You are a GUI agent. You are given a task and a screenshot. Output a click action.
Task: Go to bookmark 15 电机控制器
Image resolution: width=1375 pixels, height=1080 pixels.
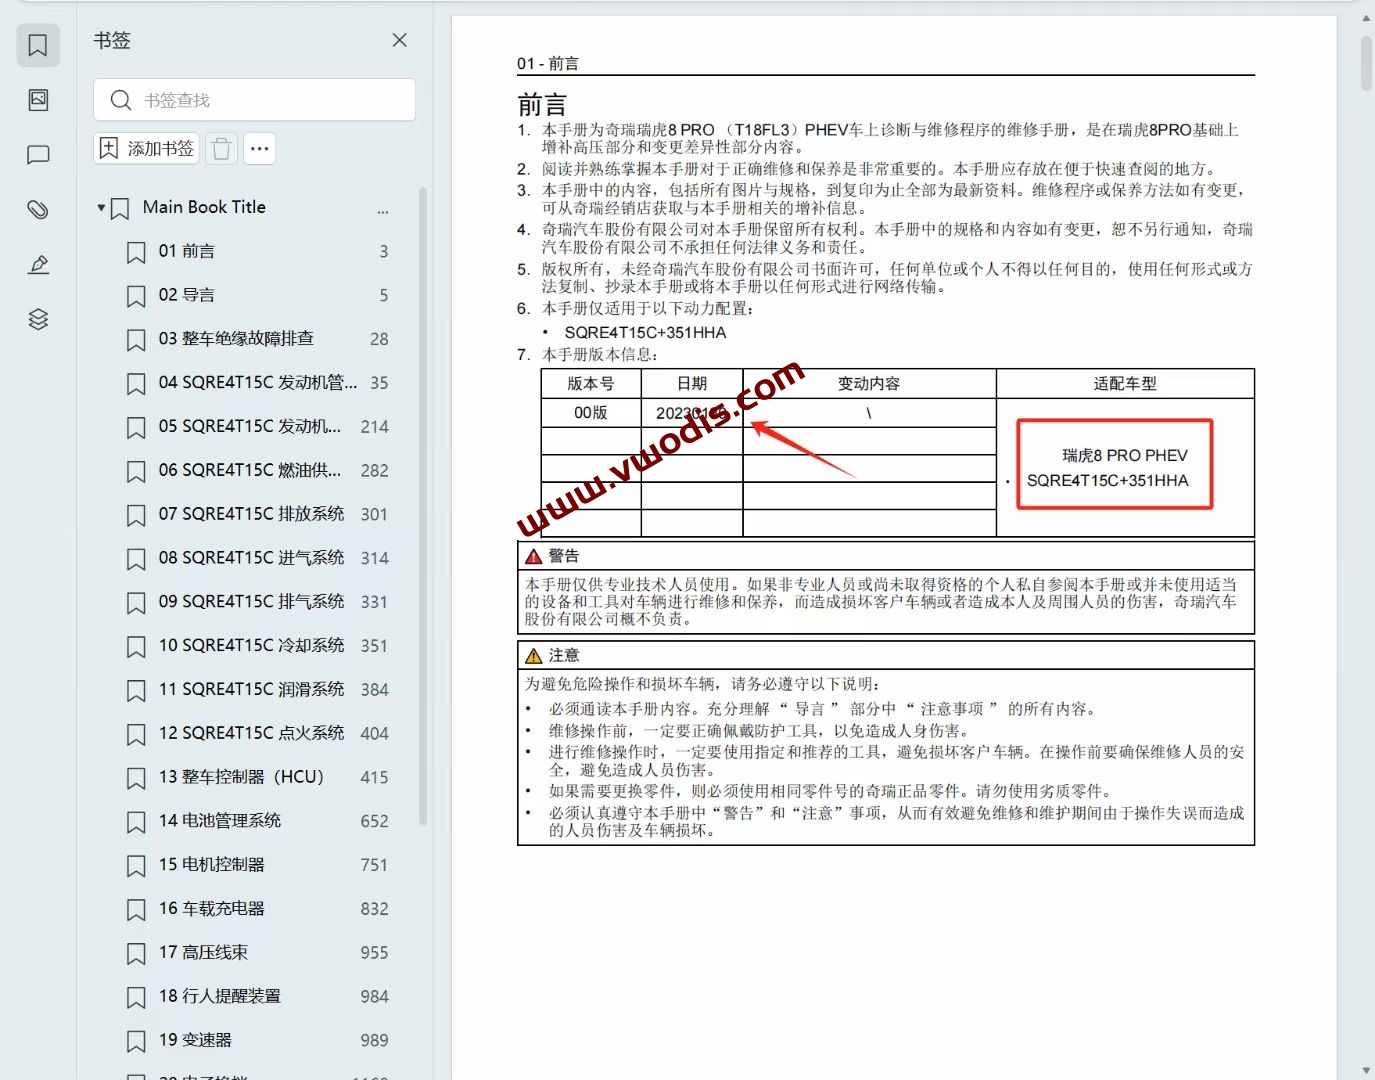(x=212, y=864)
